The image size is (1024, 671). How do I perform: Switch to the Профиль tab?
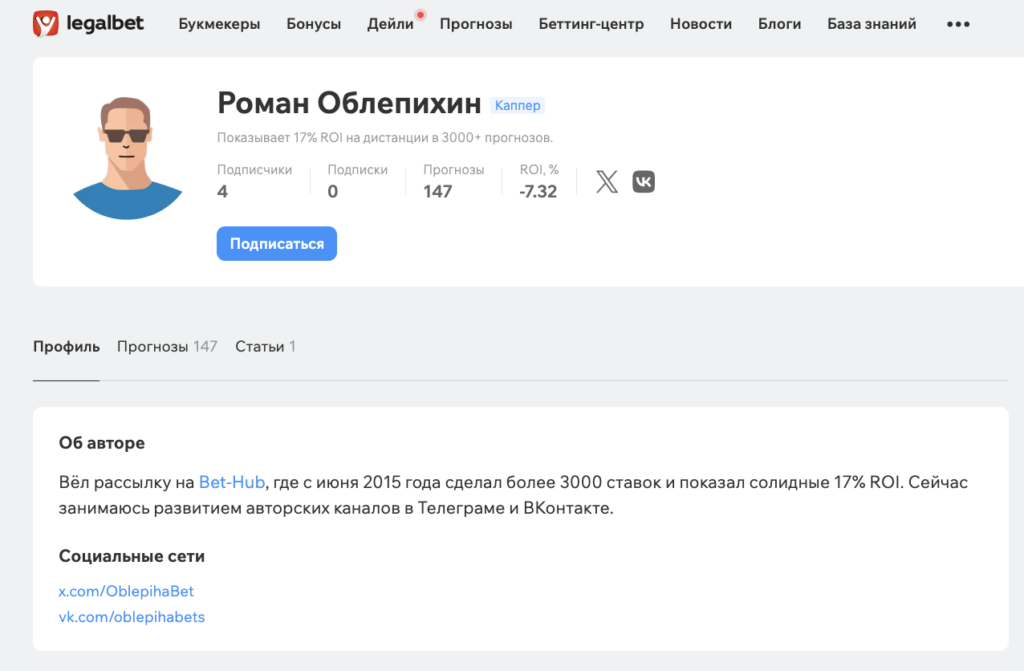click(66, 347)
